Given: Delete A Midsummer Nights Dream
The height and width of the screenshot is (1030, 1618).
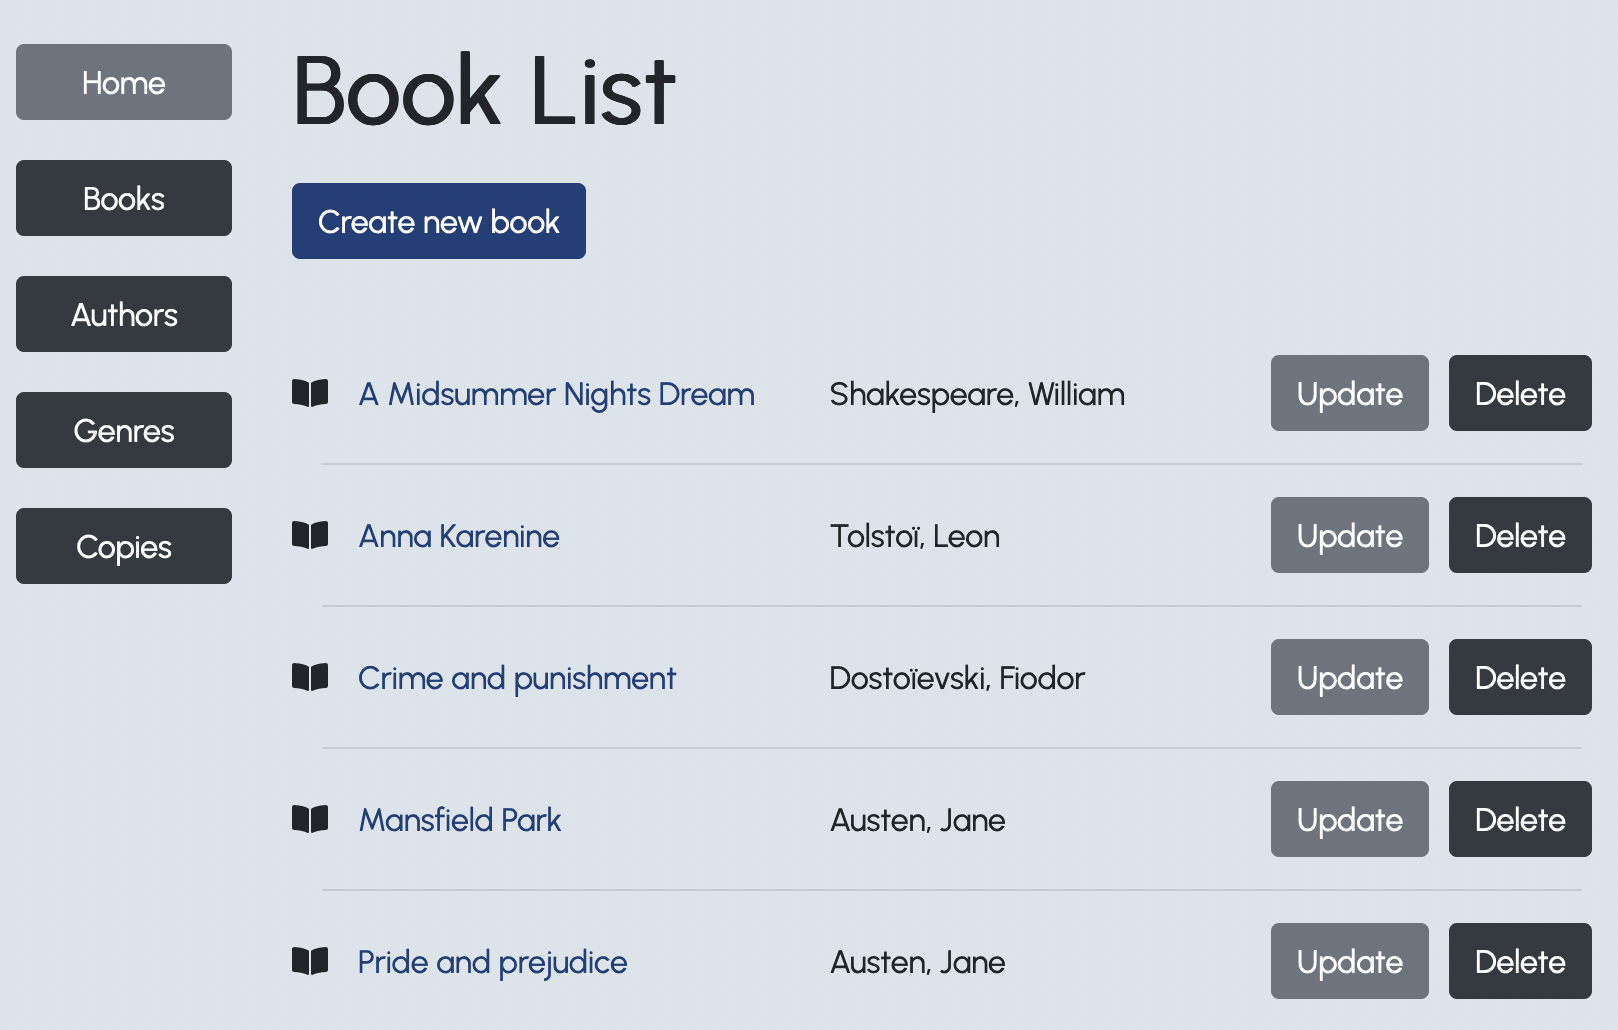Looking at the screenshot, I should pos(1520,393).
